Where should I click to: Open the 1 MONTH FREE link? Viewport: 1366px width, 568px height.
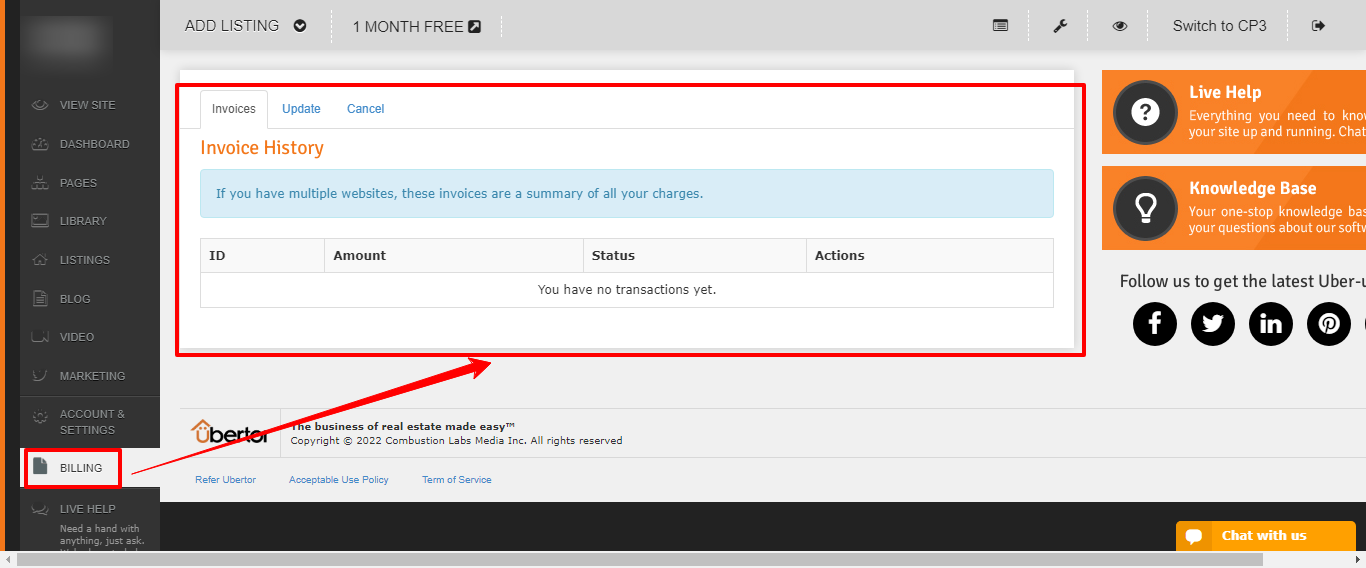416,27
